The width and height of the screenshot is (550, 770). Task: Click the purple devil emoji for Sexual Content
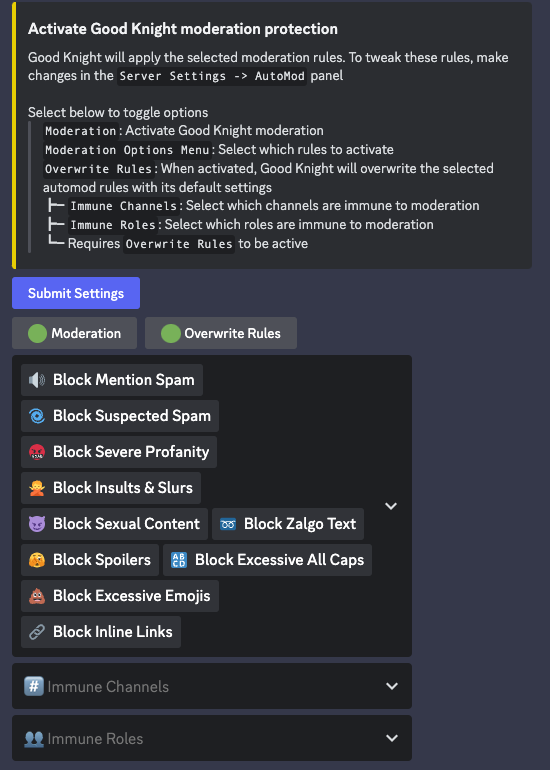(x=37, y=524)
